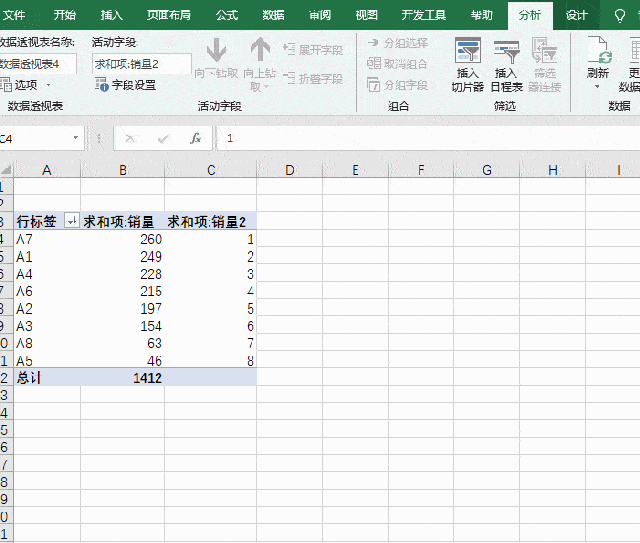Viewport: 640px width, 543px height.
Task: Open the row labels filter dropdown
Action: click(71, 221)
